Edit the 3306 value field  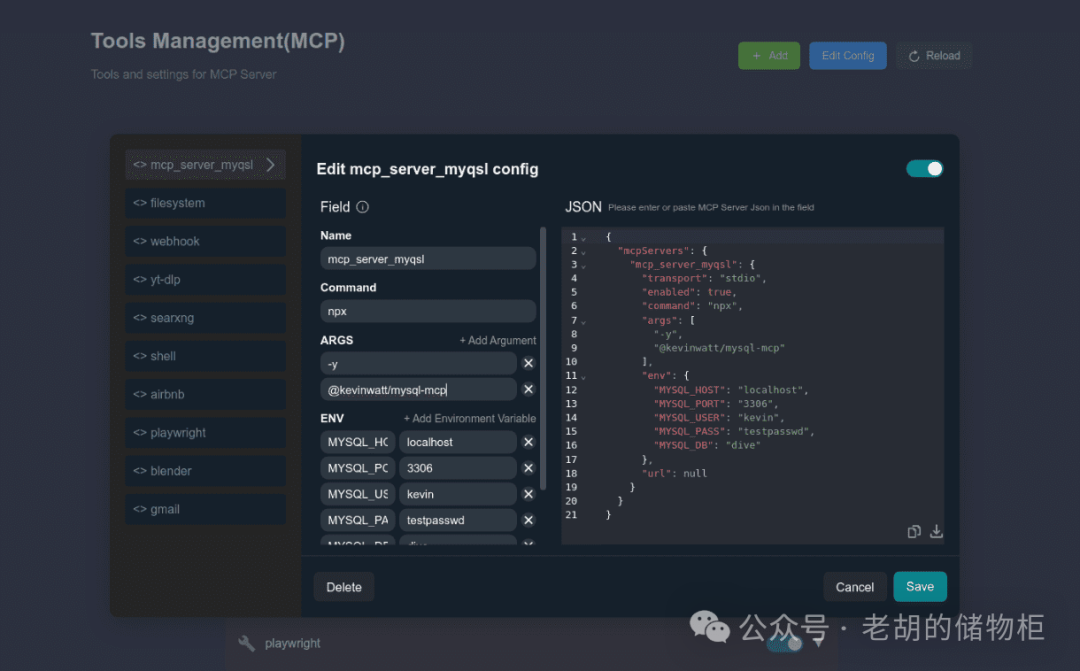point(457,468)
